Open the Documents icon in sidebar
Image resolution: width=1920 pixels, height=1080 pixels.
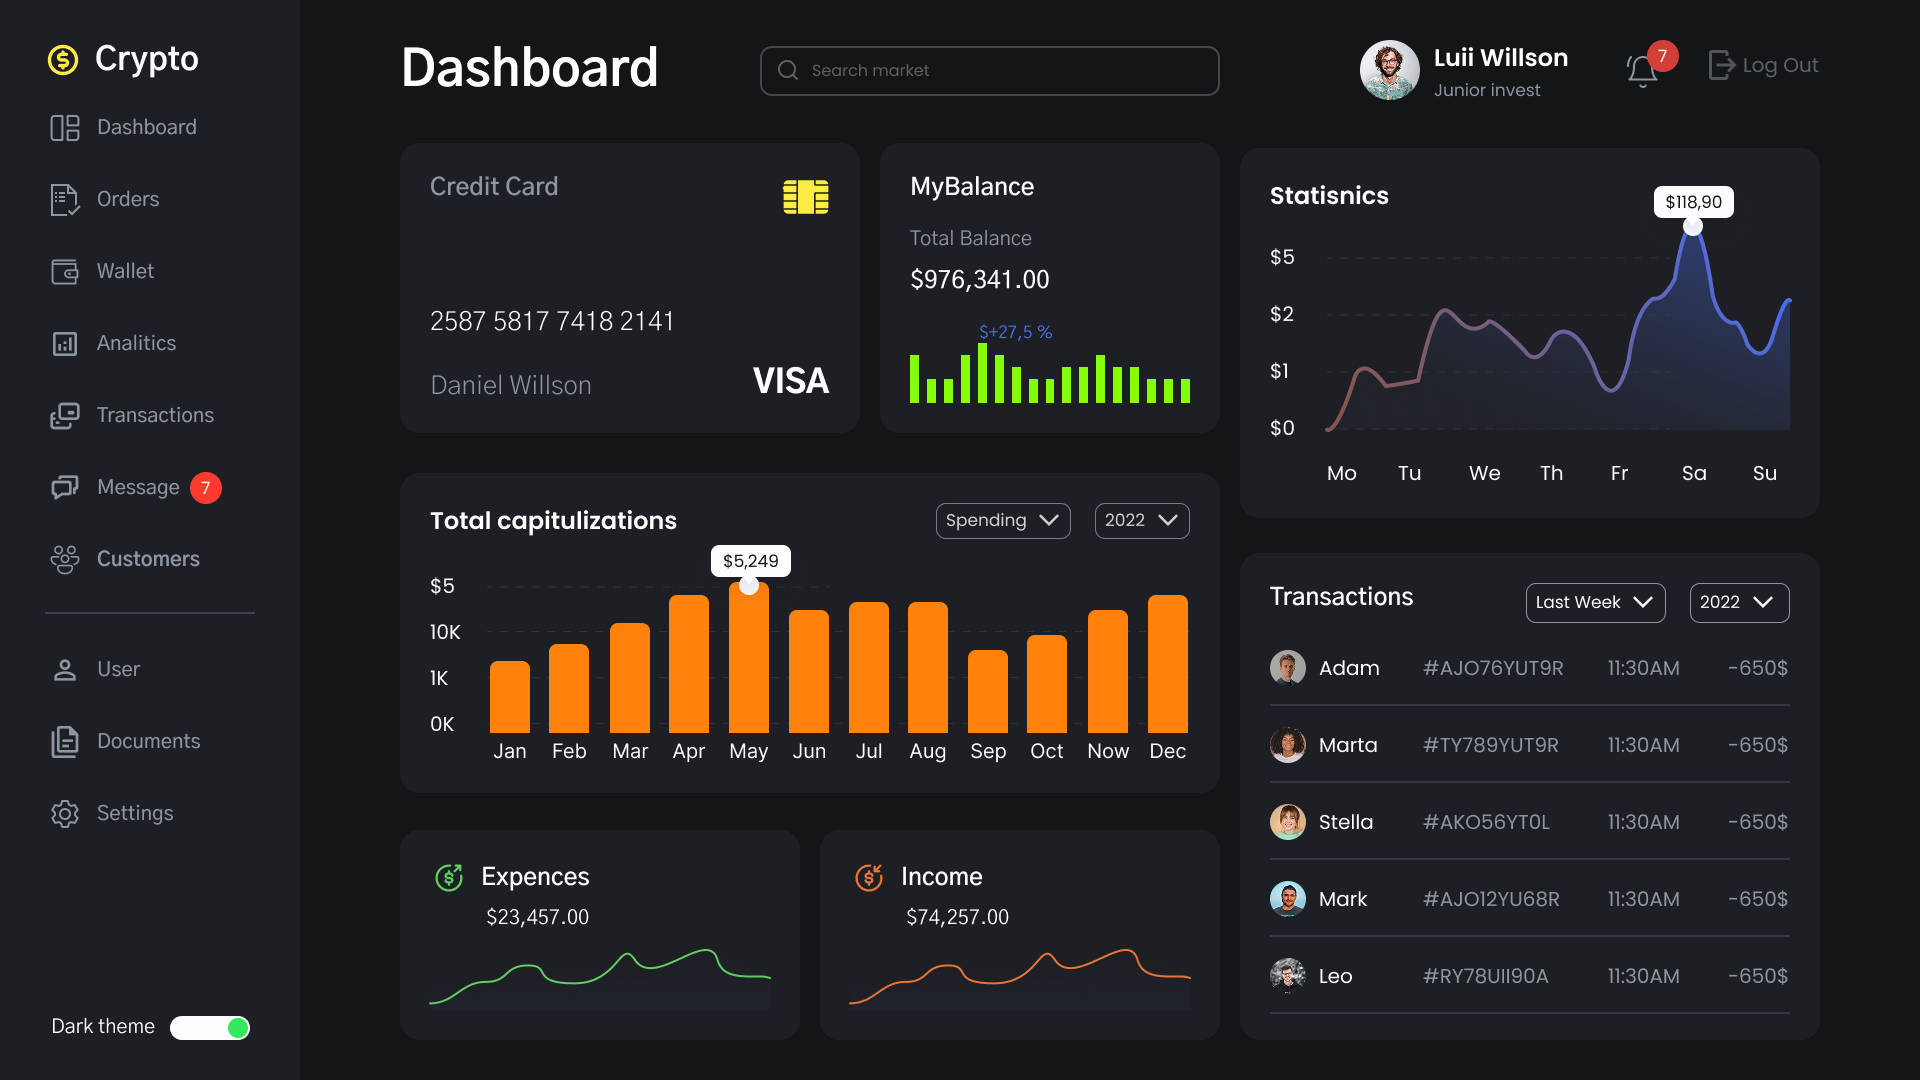point(65,741)
